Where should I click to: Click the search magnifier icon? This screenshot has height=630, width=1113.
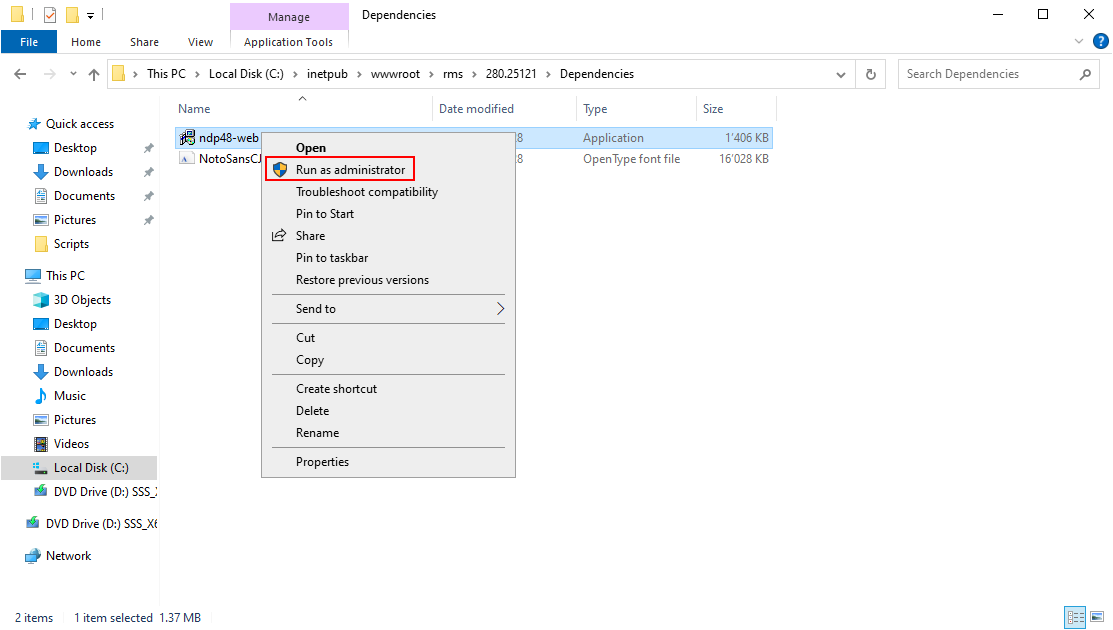(1085, 74)
